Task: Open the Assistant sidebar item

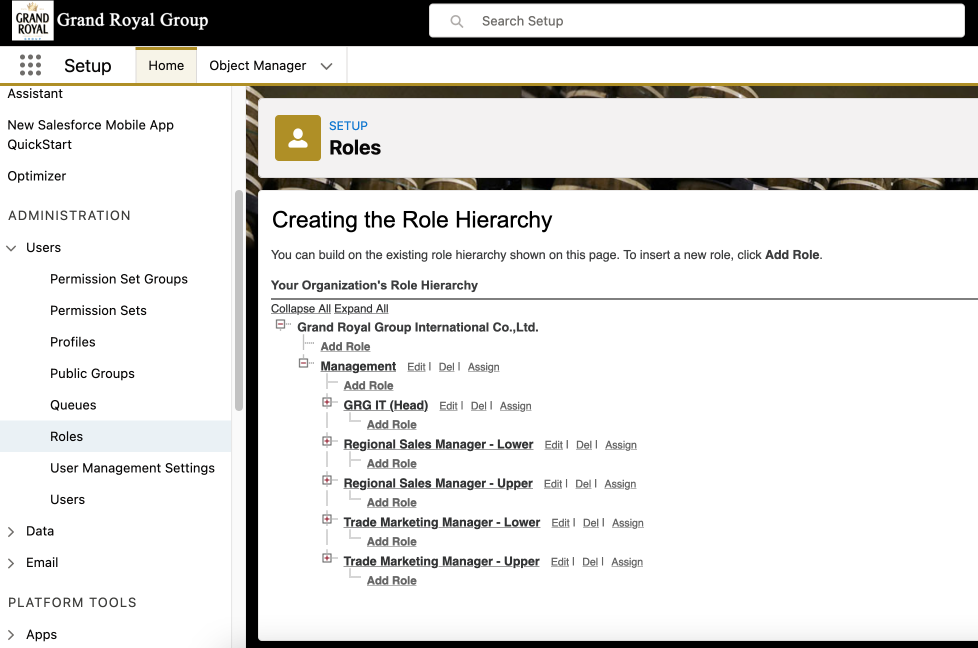Action: (35, 94)
